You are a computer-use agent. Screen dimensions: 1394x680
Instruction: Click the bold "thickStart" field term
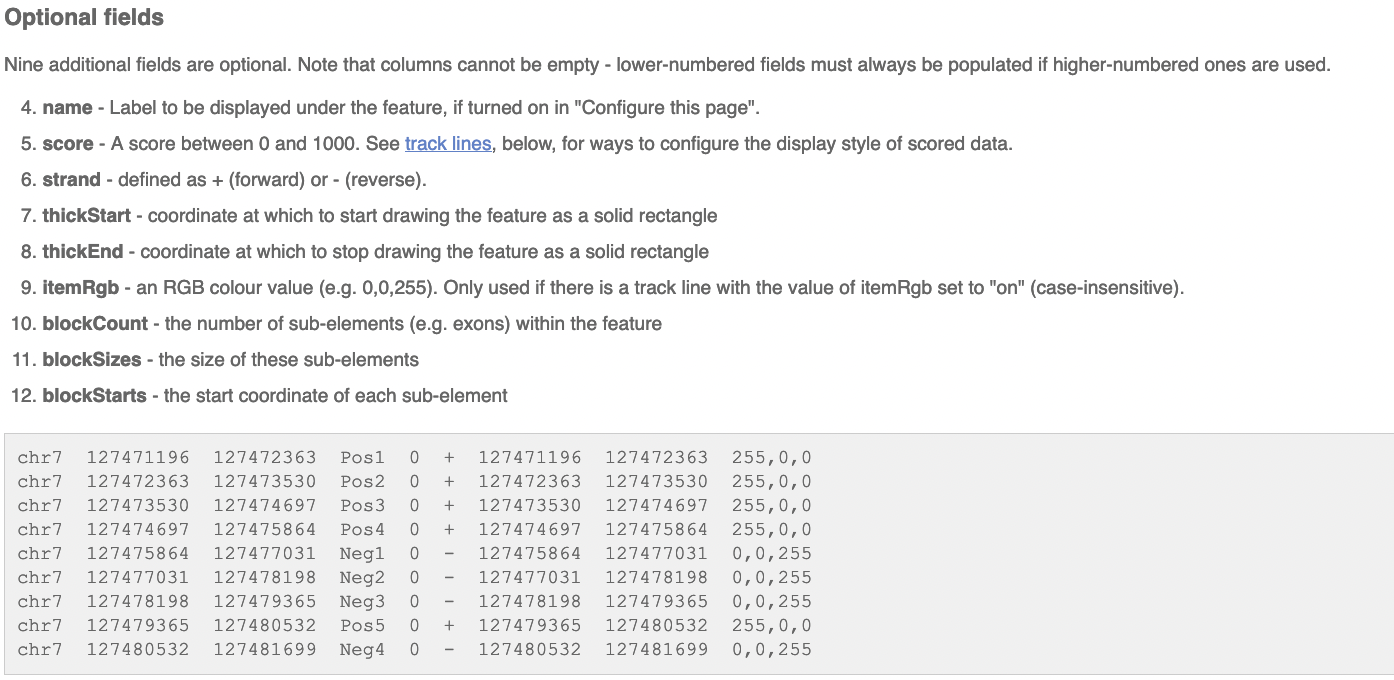pyautogui.click(x=87, y=215)
